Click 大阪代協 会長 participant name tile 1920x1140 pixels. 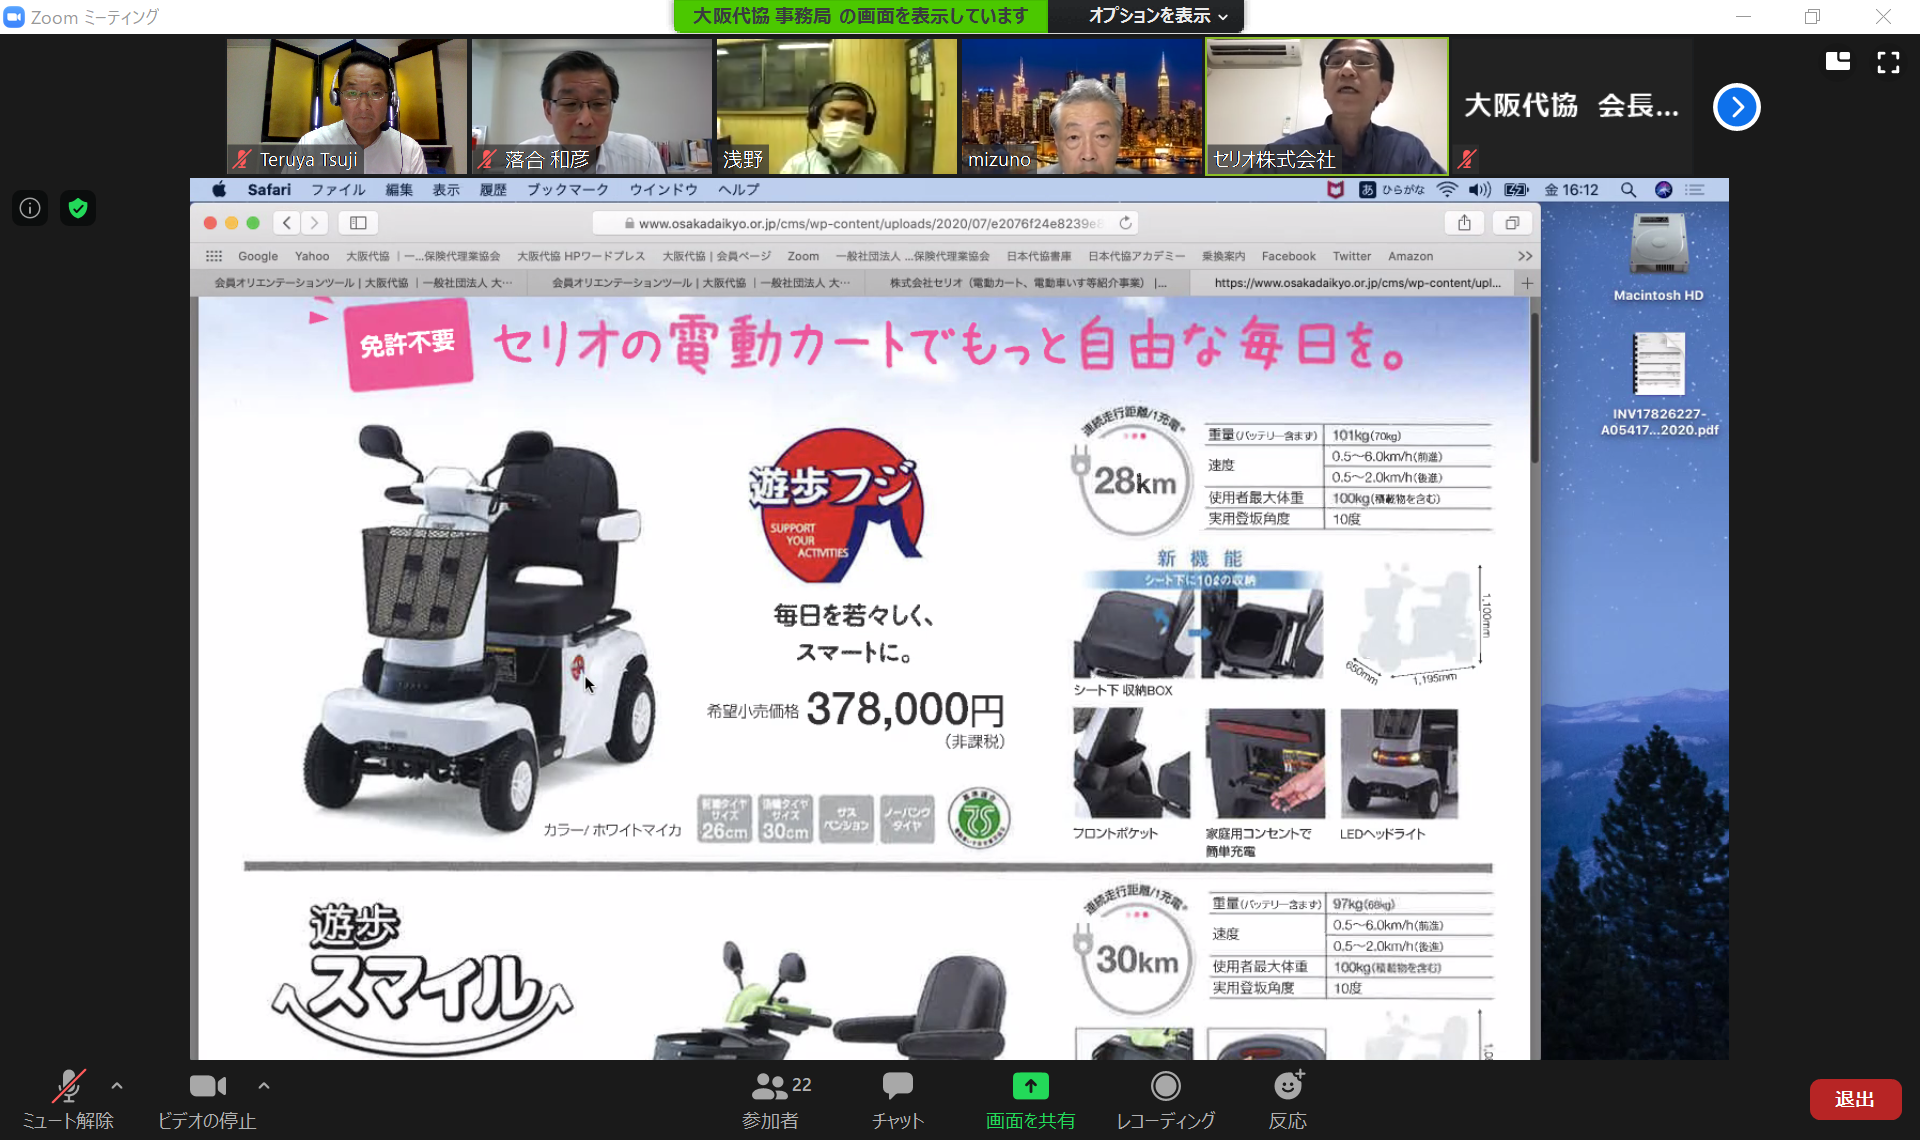pyautogui.click(x=1571, y=106)
